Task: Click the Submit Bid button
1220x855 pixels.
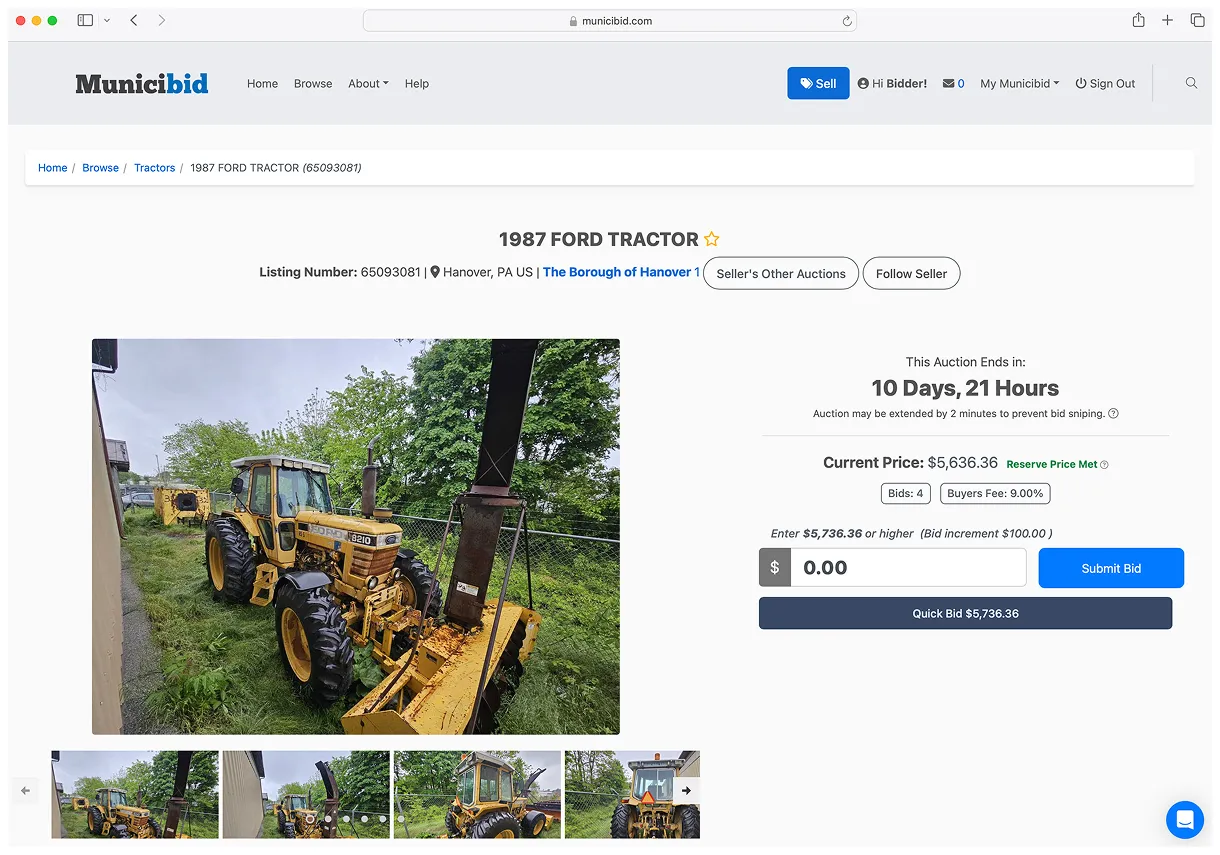Action: (x=1111, y=568)
